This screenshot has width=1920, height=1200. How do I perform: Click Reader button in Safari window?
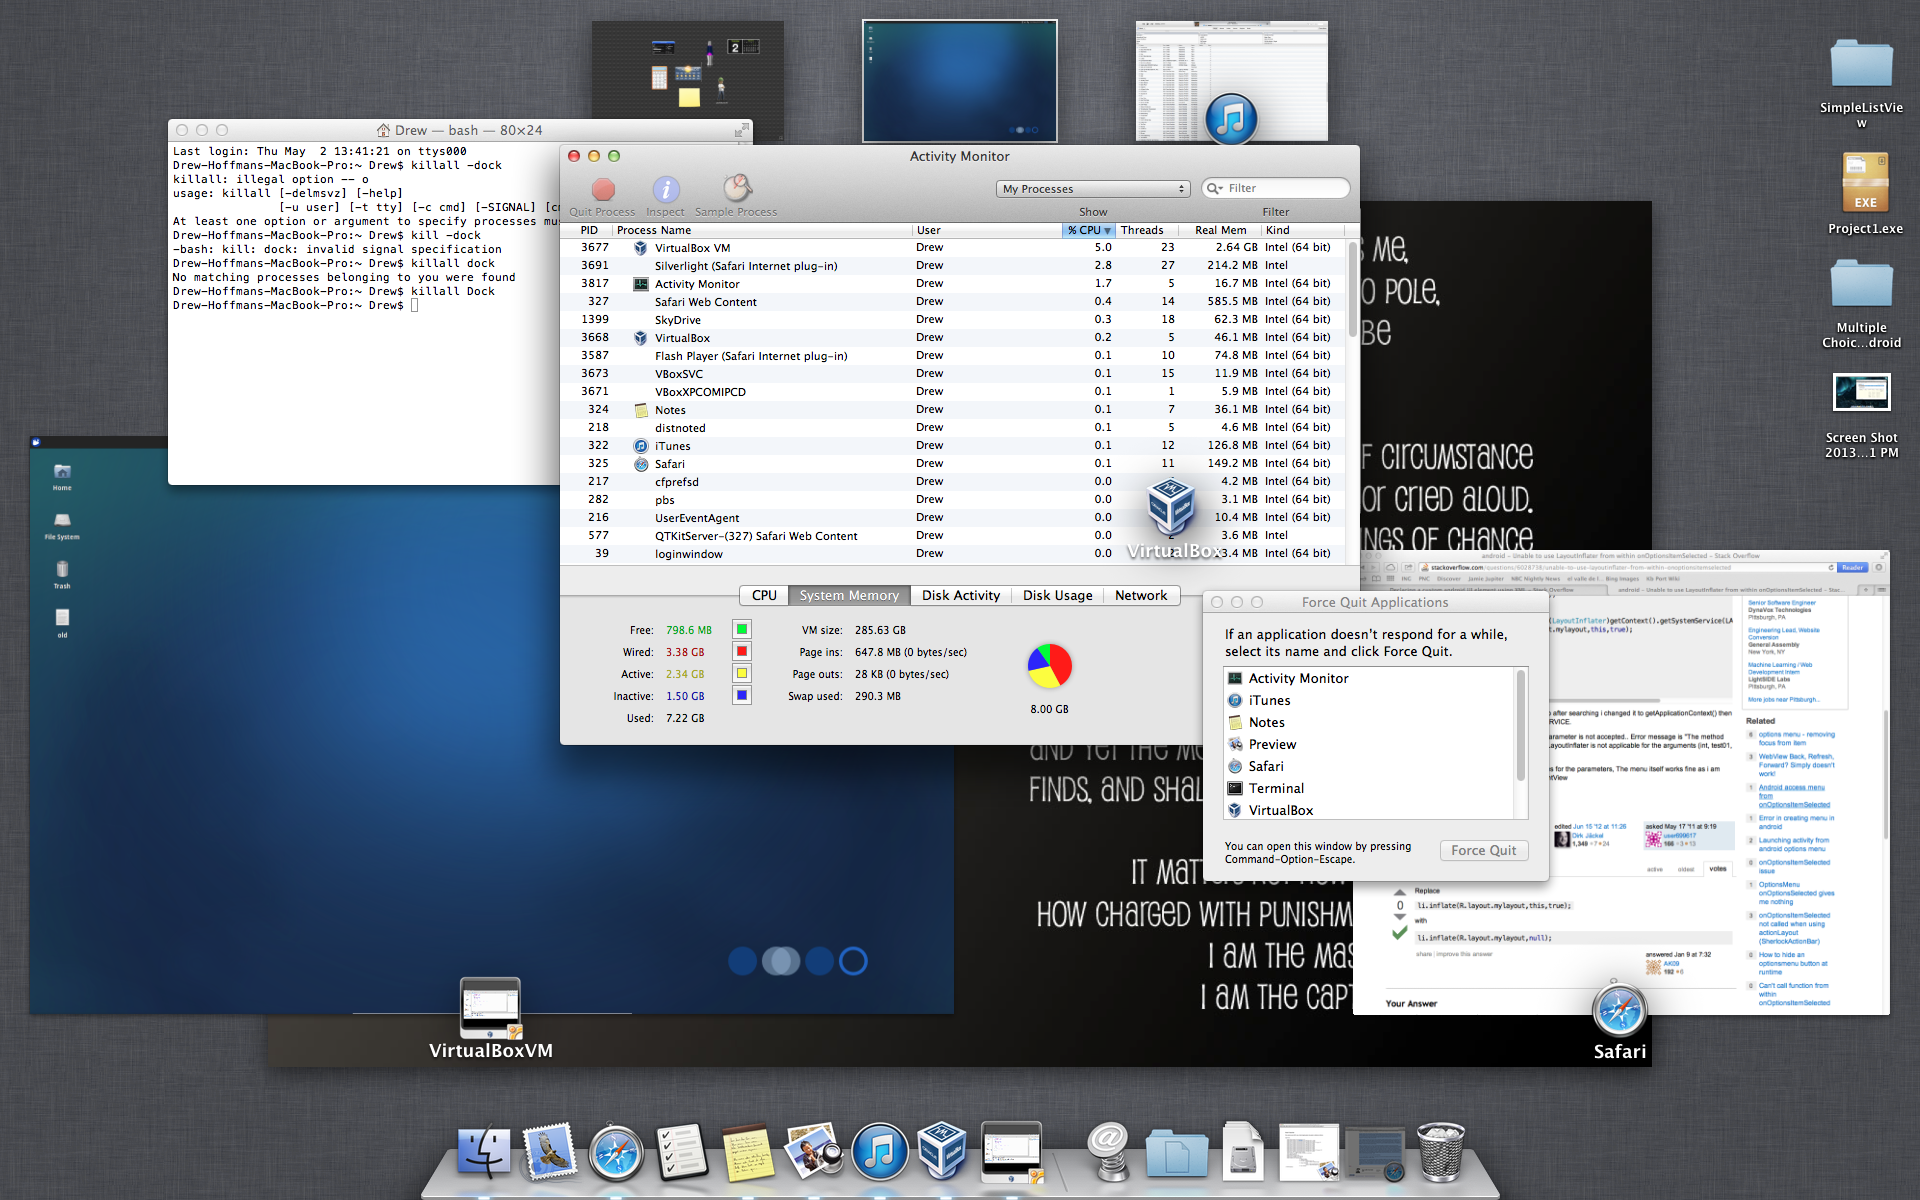1852,567
